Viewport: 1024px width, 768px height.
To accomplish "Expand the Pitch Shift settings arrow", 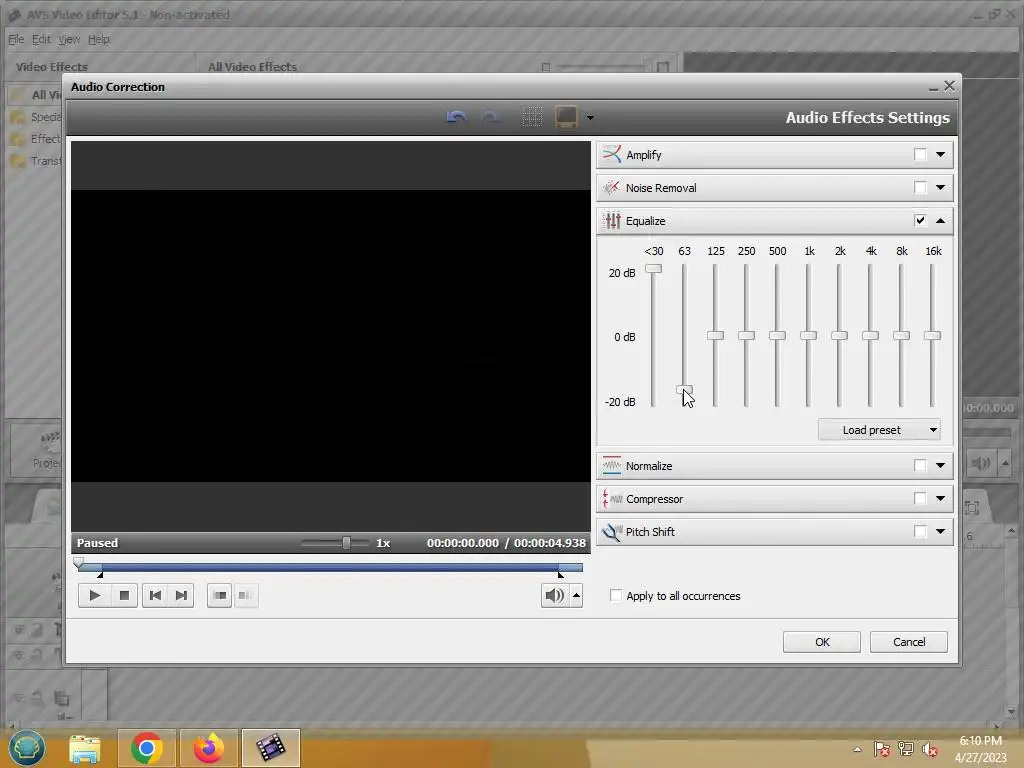I will click(940, 532).
